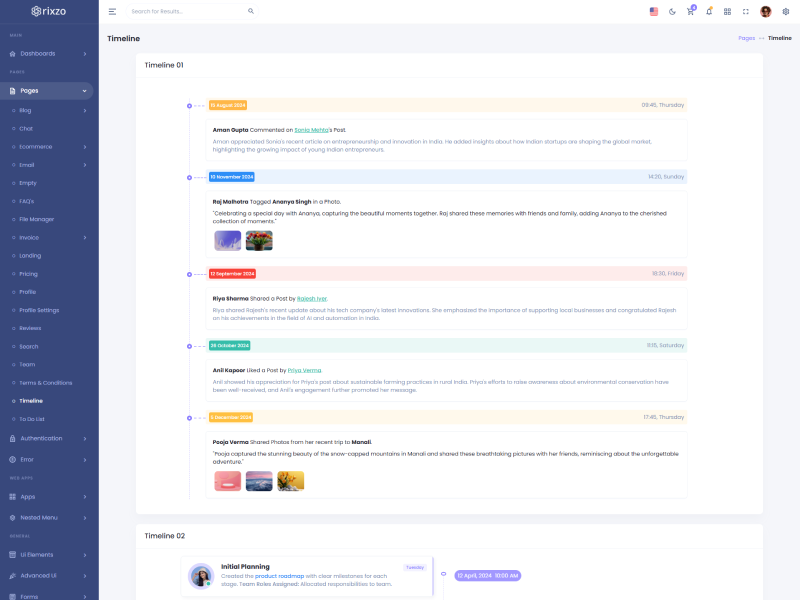Expand the Dashboards sidebar menu
This screenshot has width=800, height=600.
[49, 53]
